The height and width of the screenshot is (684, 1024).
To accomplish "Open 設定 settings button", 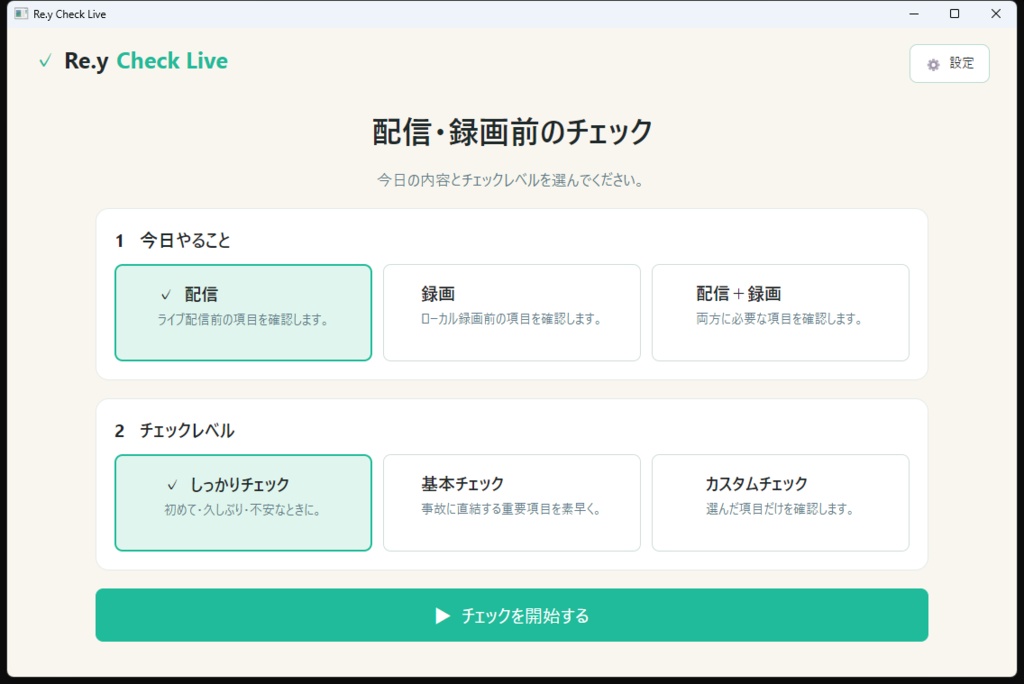I will click(x=949, y=63).
